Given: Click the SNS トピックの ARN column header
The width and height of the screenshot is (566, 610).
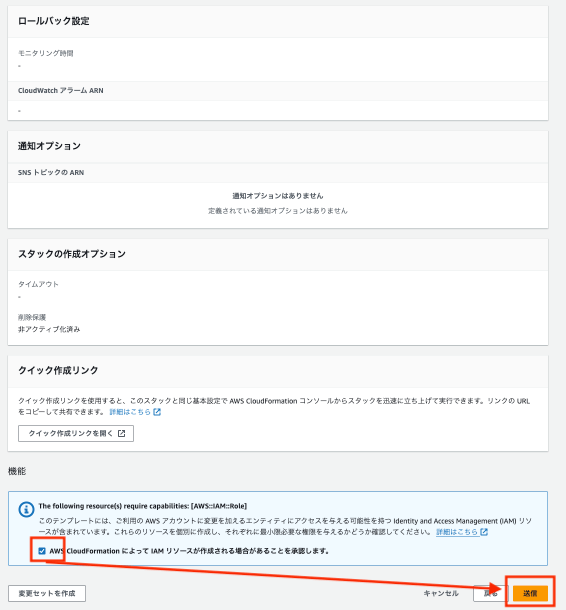Looking at the screenshot, I should pos(51,172).
